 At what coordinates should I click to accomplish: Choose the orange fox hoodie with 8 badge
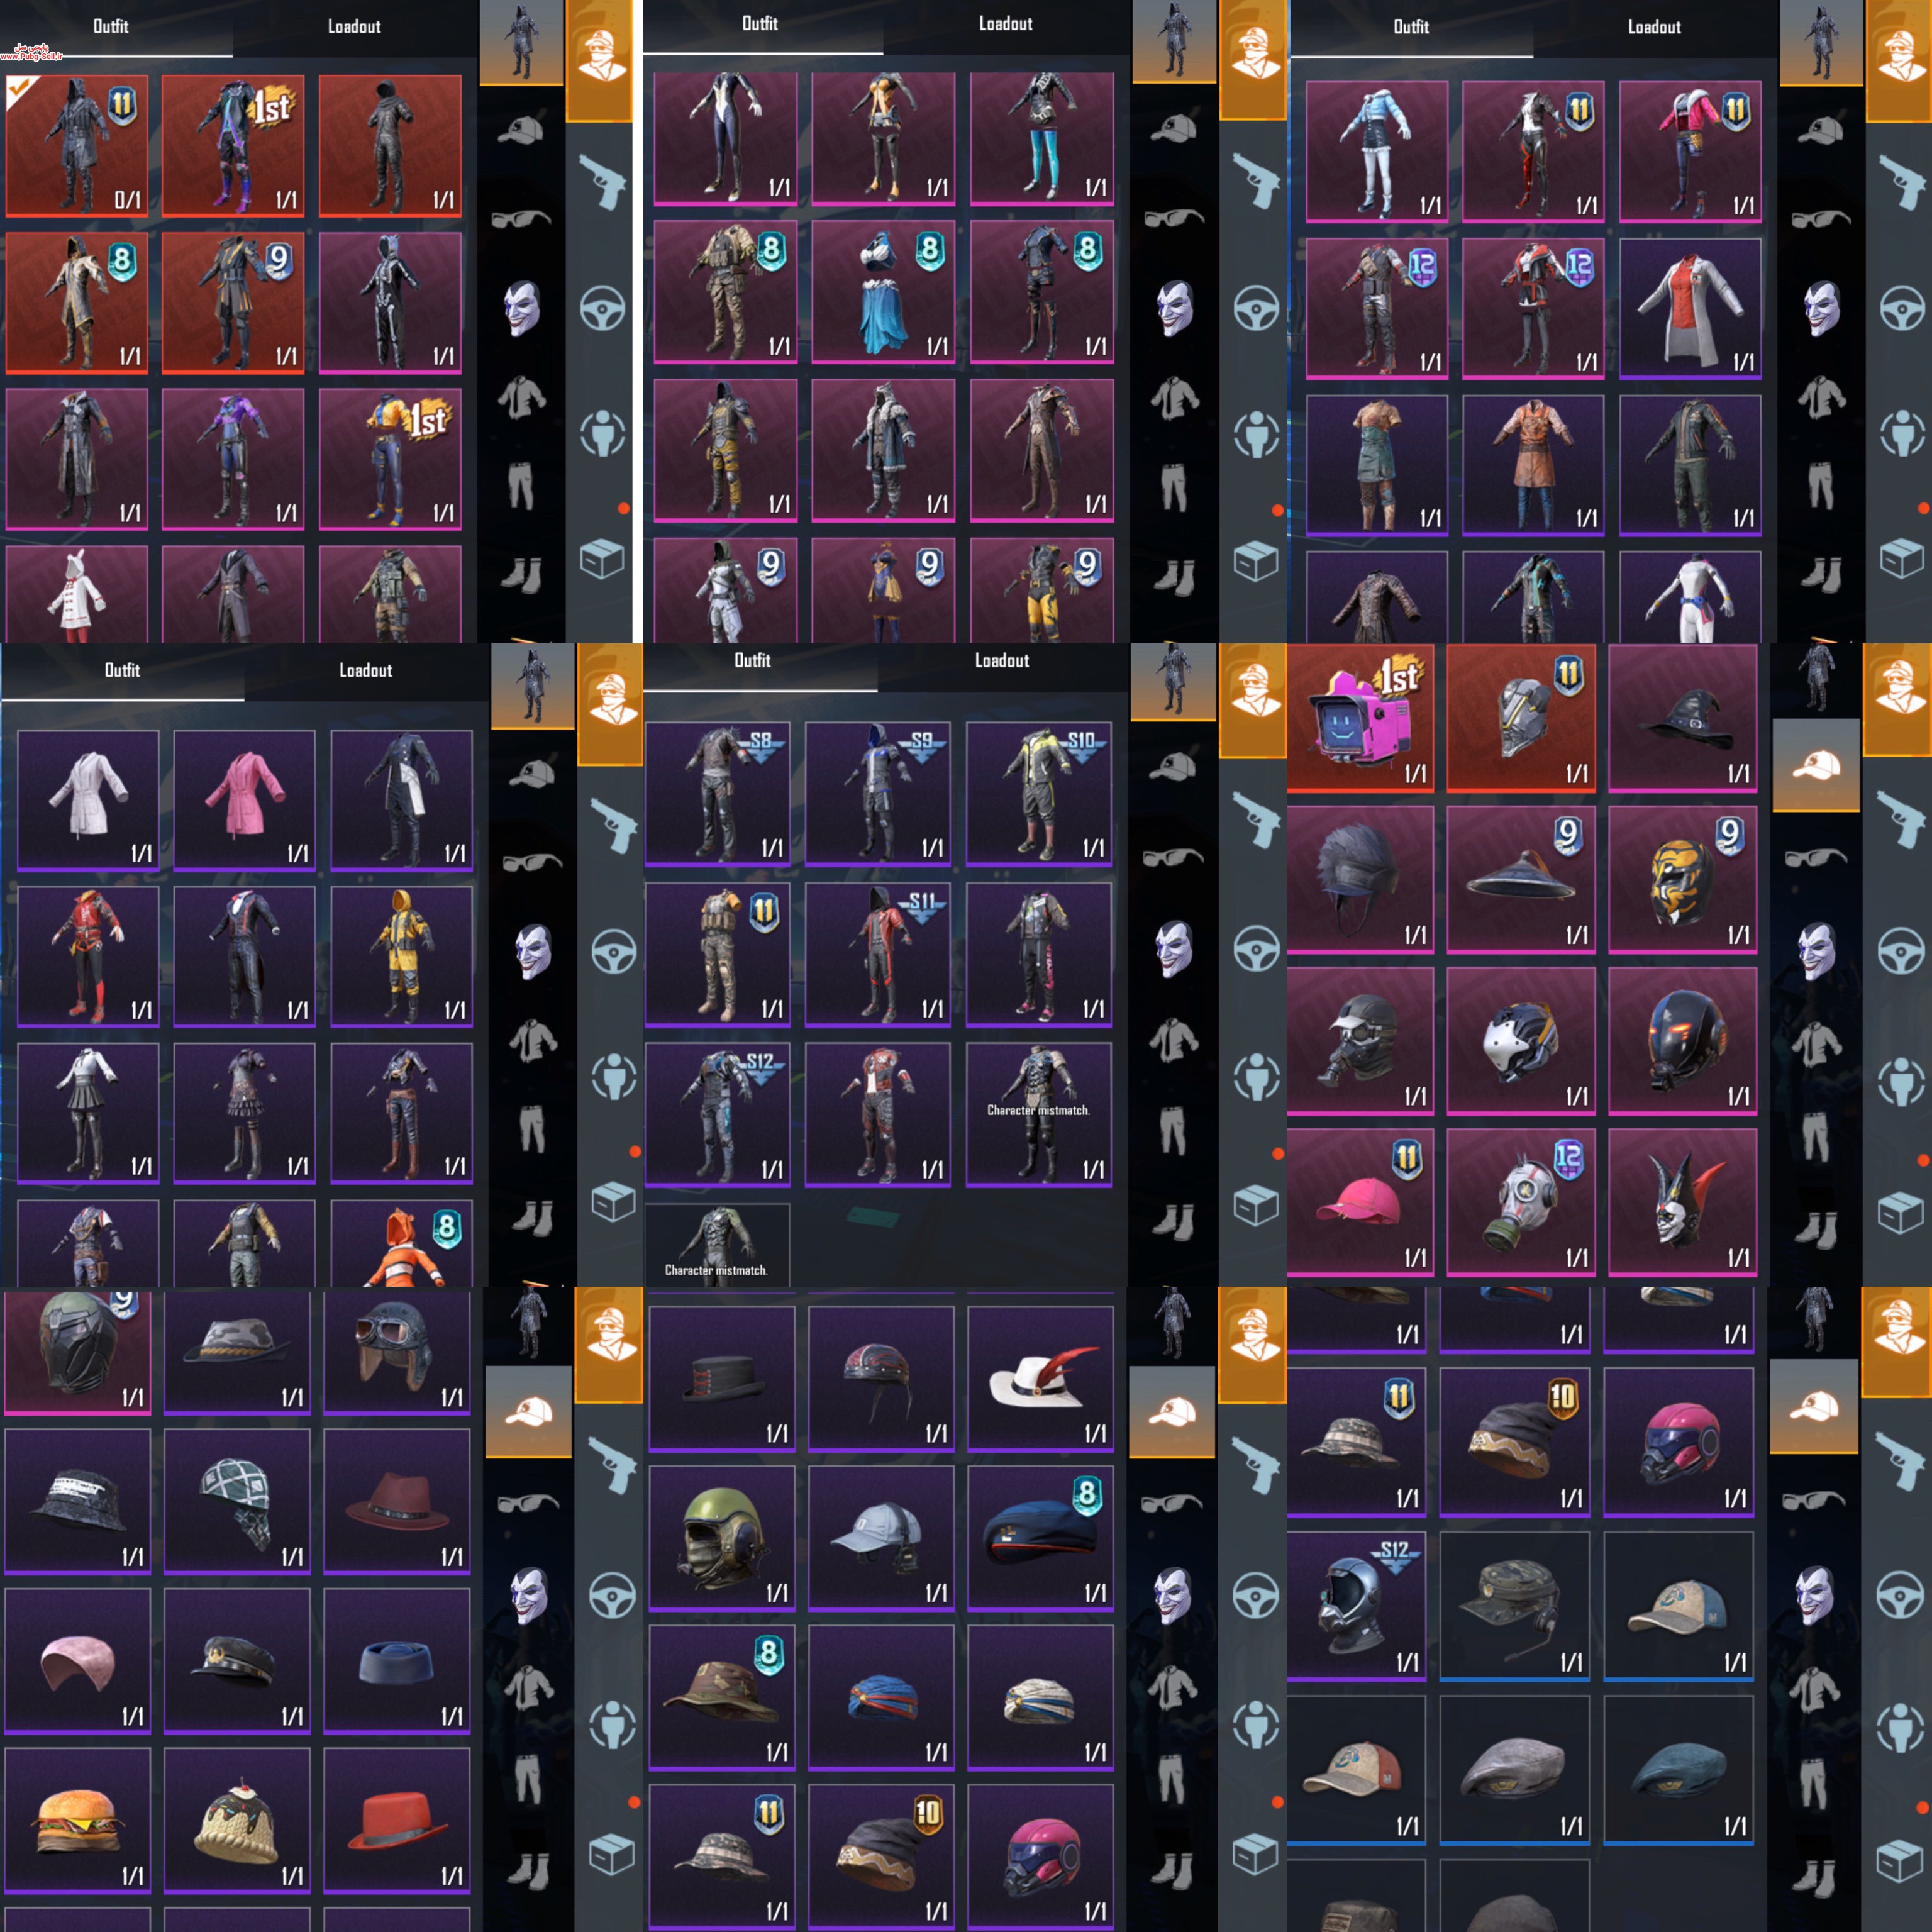(401, 1243)
